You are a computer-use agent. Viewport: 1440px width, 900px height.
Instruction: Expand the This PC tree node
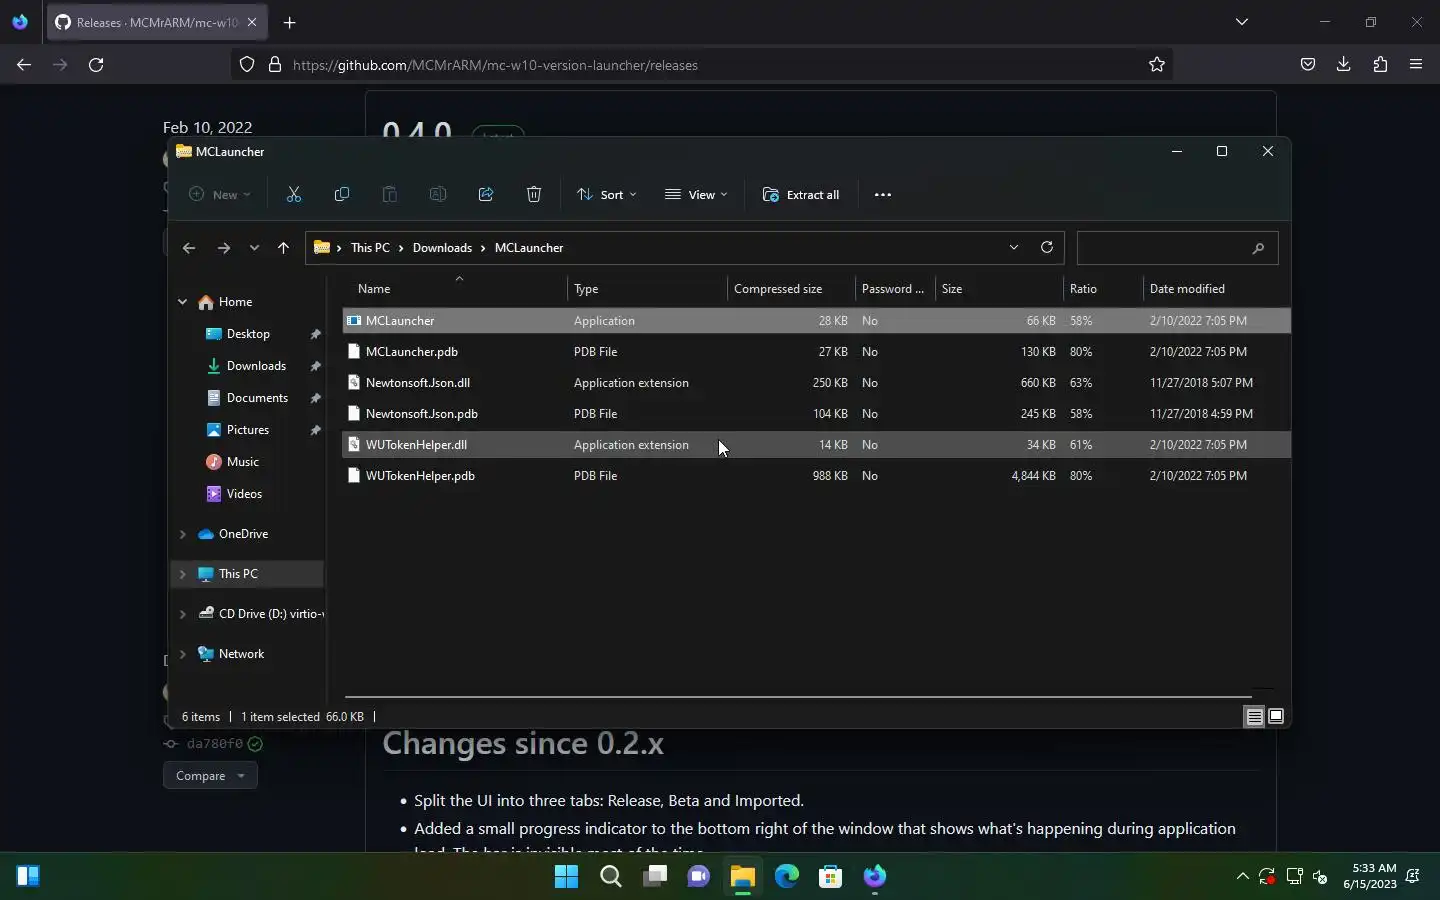point(183,574)
